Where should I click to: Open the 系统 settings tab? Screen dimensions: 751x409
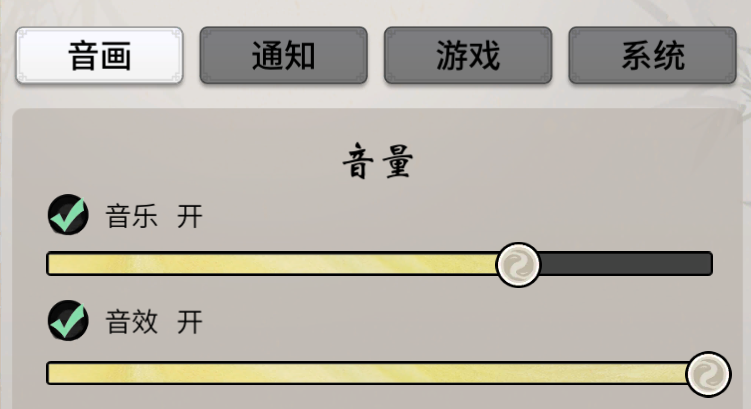tap(652, 55)
